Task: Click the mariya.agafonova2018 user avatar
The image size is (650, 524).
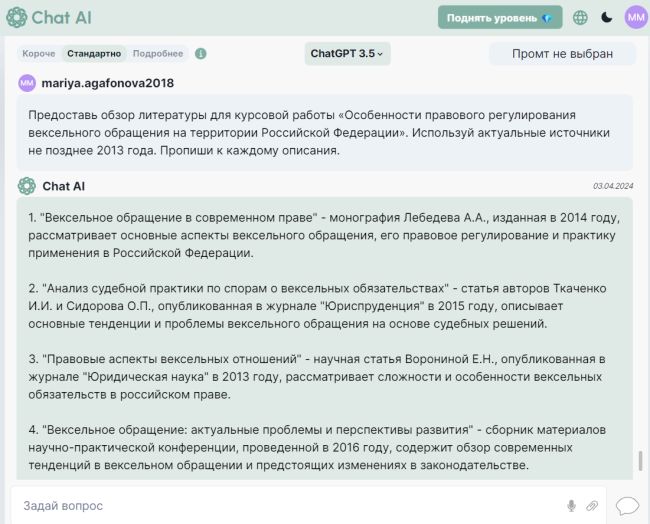Action: tap(27, 83)
